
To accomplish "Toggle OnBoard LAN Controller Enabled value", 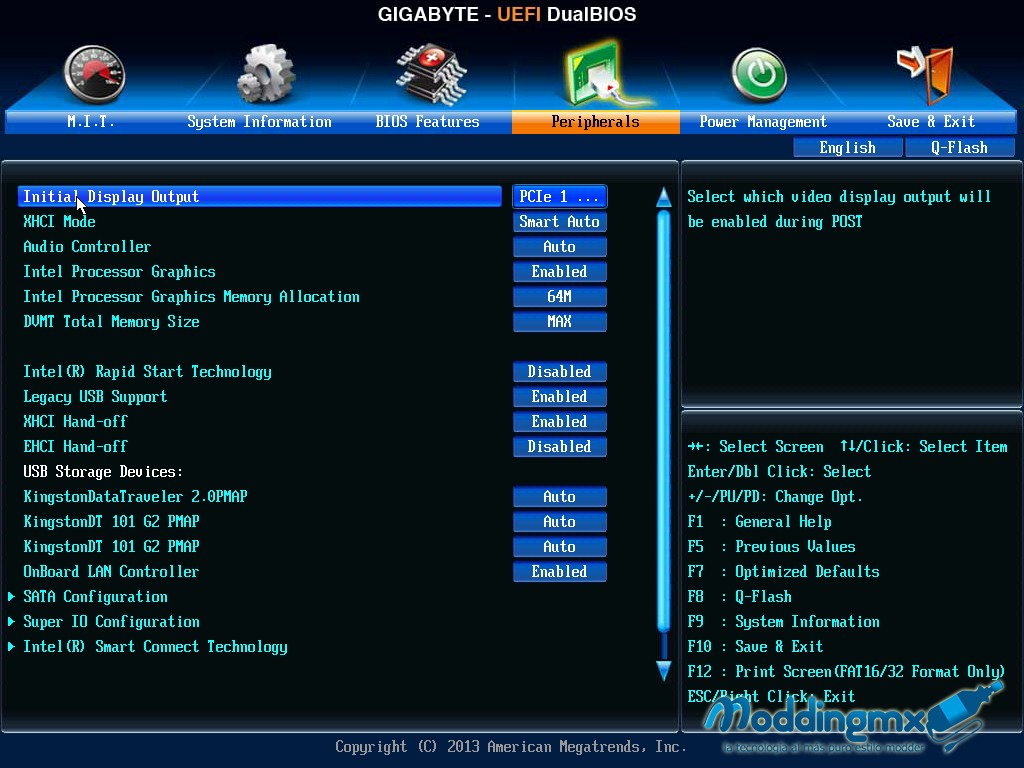I will click(x=560, y=571).
